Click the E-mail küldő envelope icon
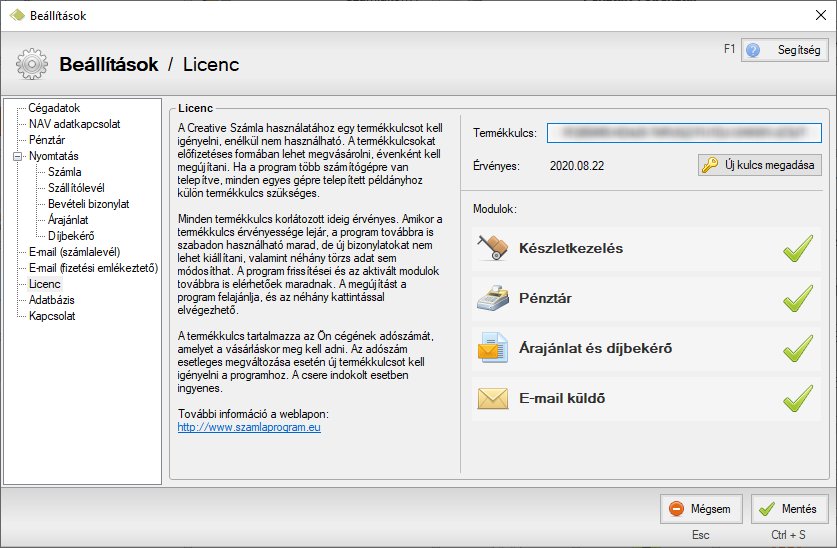Image resolution: width=837 pixels, height=548 pixels. tap(492, 398)
